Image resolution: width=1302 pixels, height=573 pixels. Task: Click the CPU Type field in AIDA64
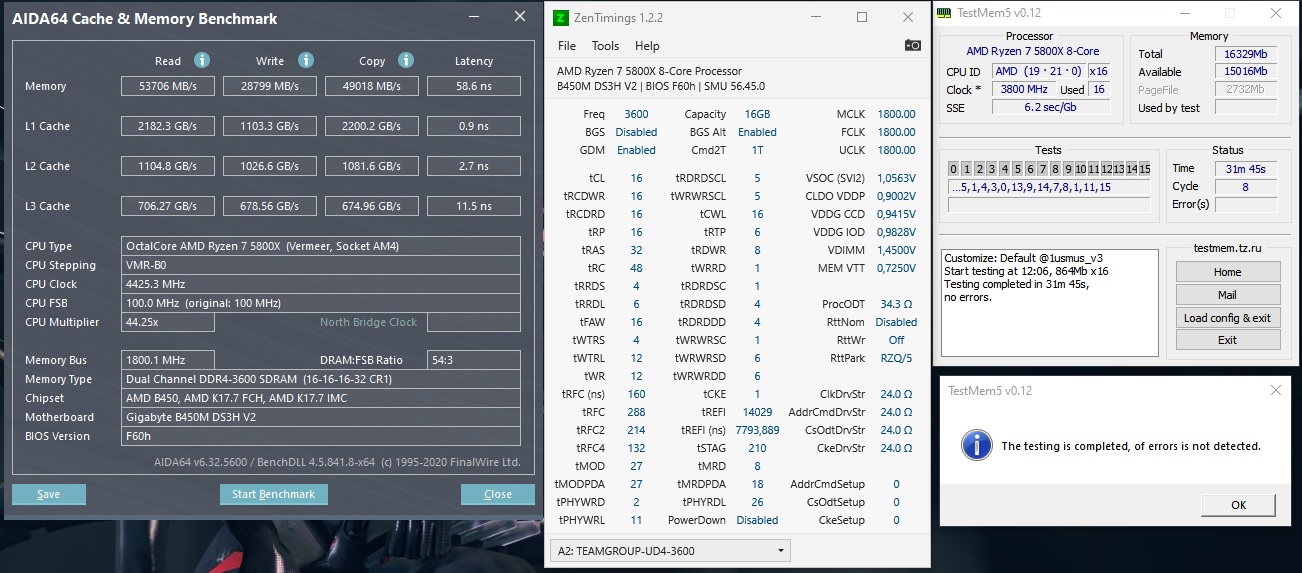point(321,246)
